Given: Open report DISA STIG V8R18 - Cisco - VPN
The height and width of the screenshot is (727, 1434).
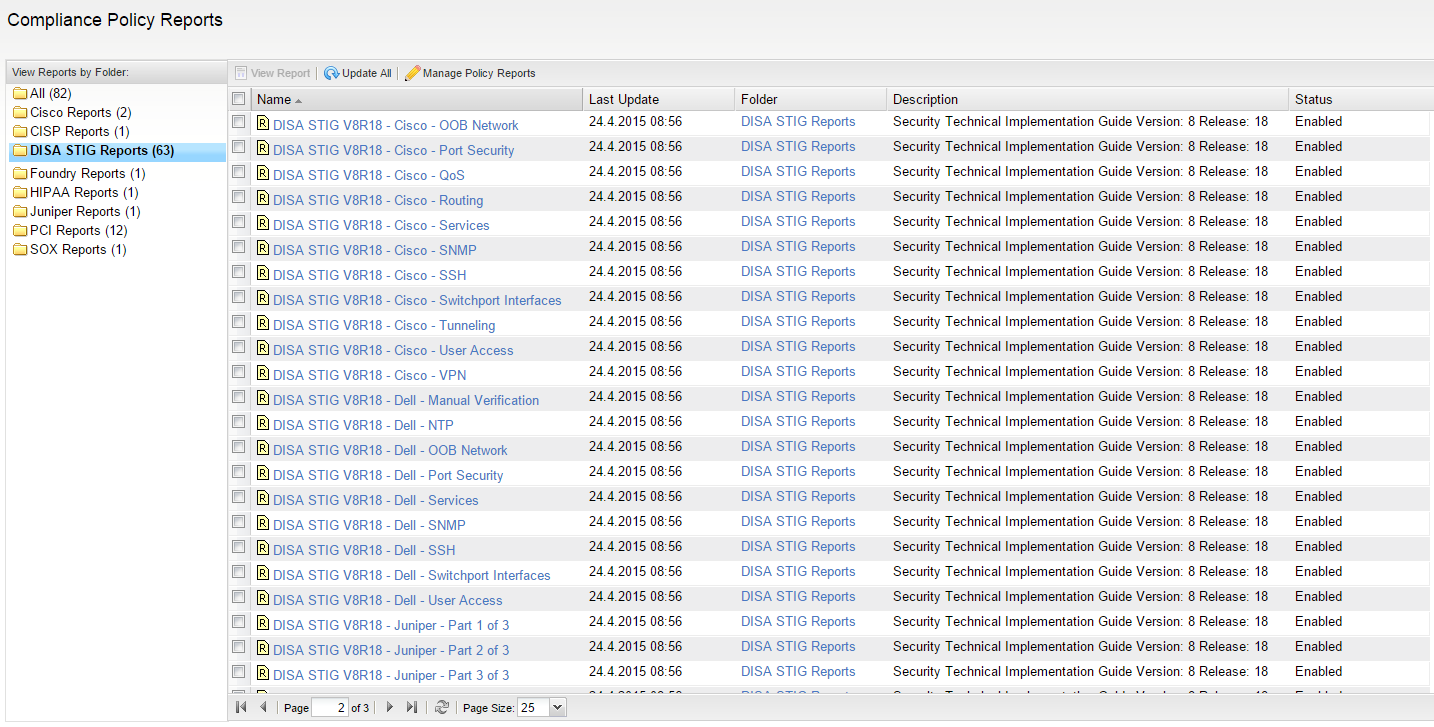Looking at the screenshot, I should tap(370, 375).
